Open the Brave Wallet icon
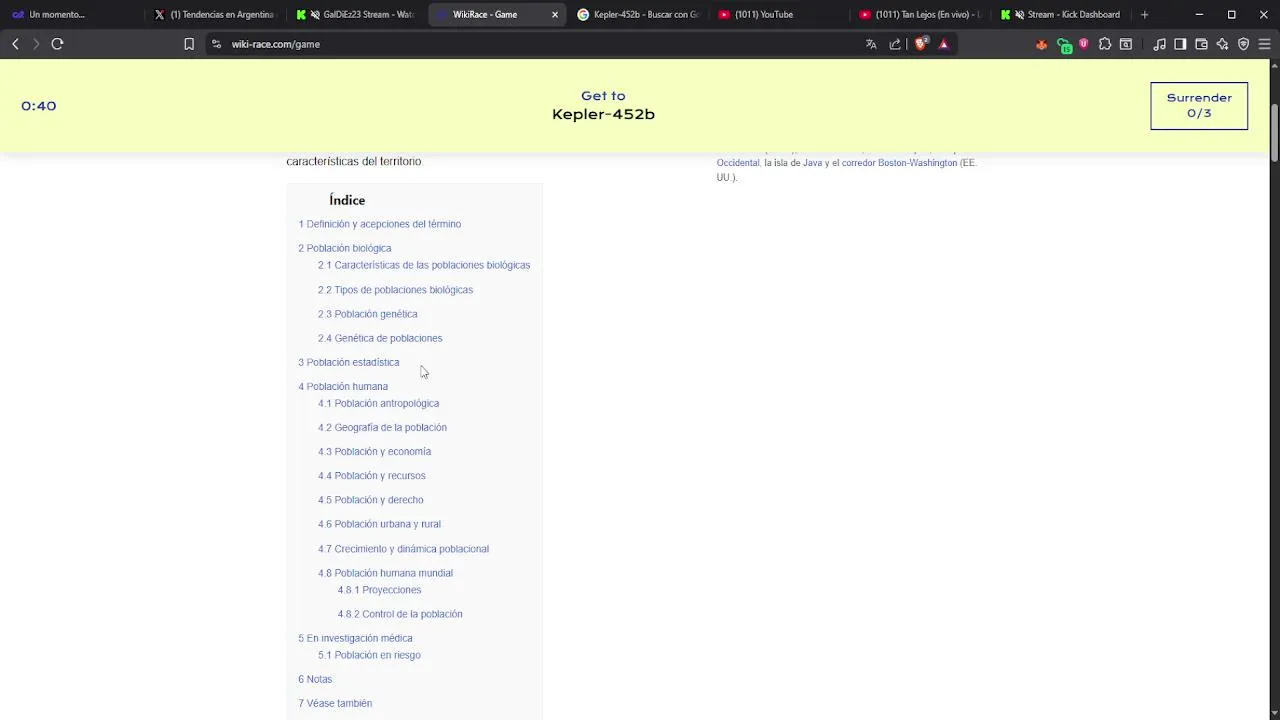This screenshot has height=720, width=1280. point(1201,44)
